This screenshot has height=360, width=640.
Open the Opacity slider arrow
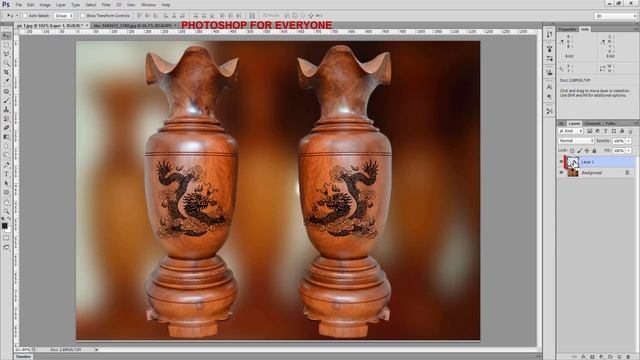629,140
